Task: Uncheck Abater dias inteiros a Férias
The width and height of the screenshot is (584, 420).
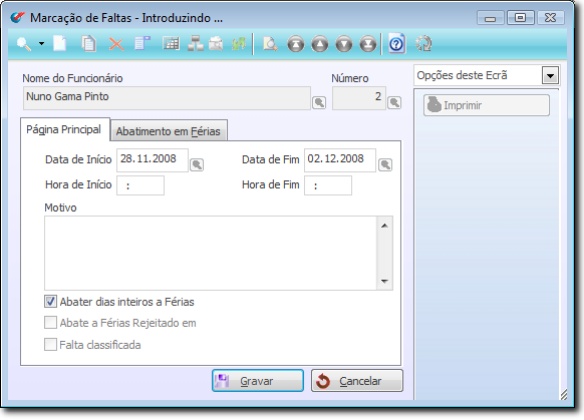Action: [x=50, y=301]
